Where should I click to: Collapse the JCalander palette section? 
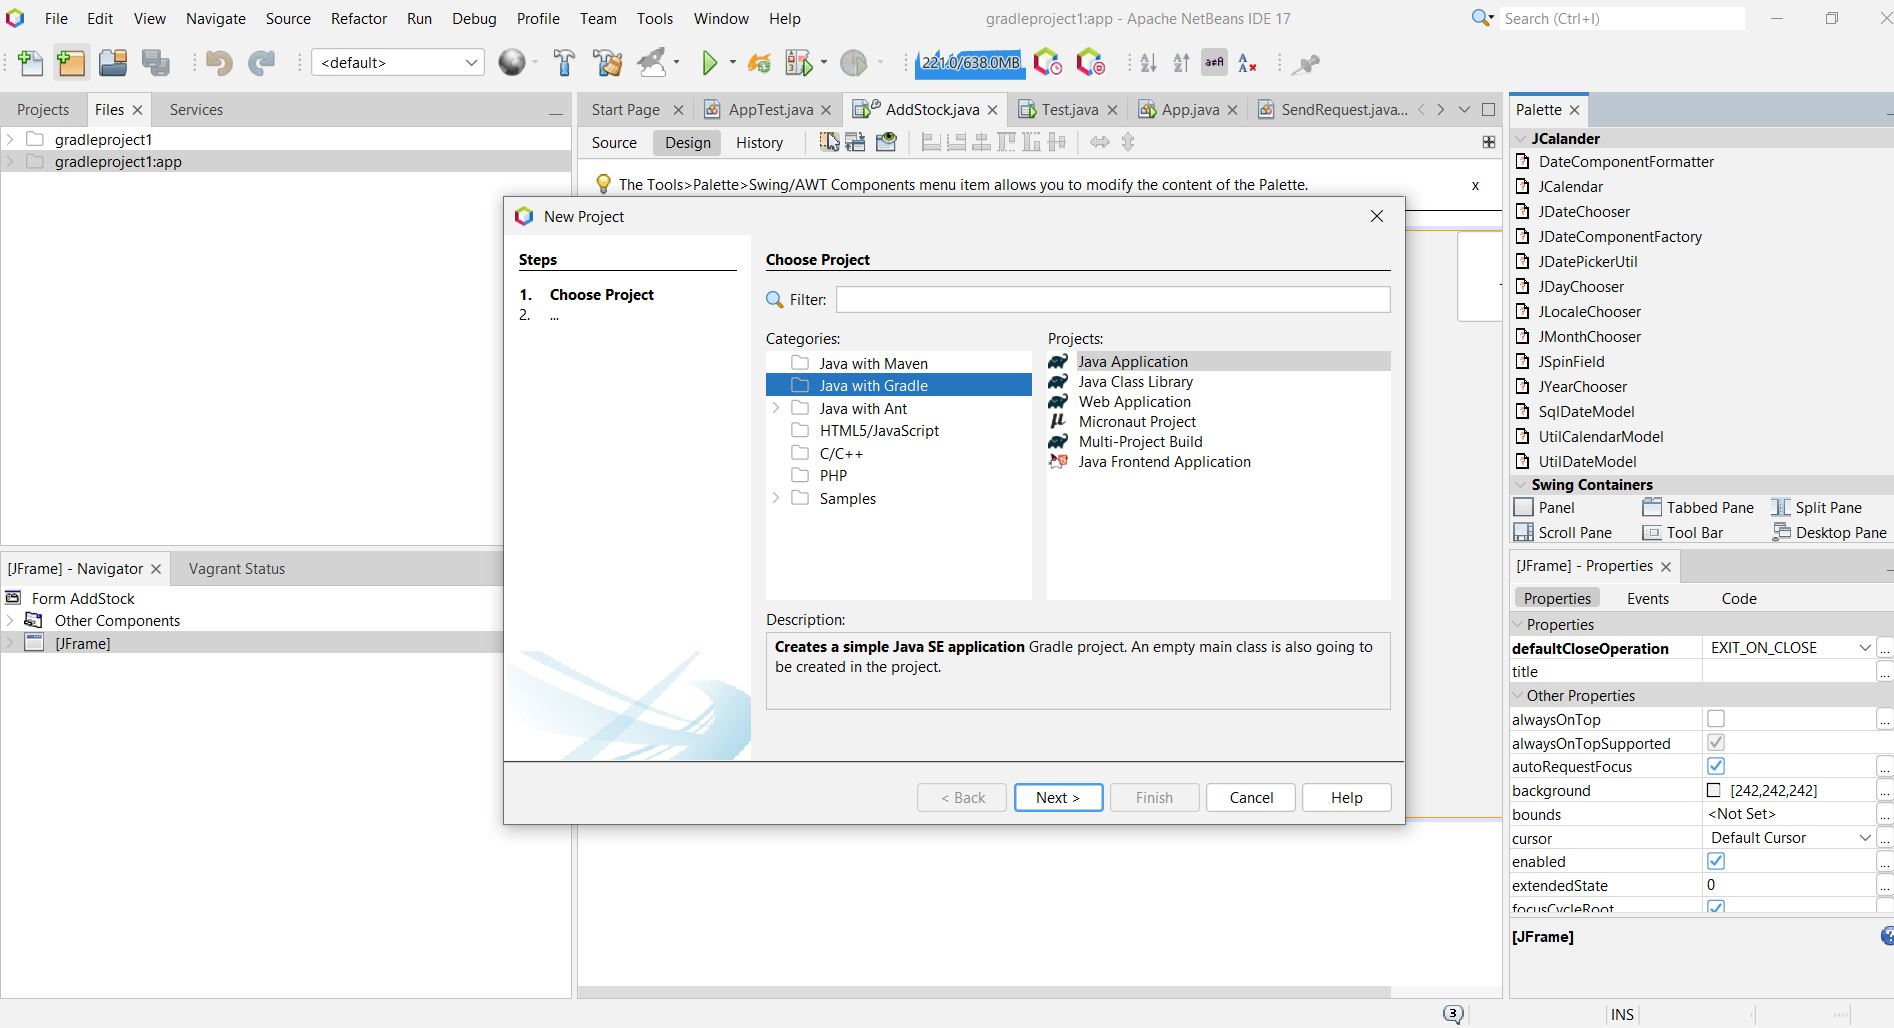point(1521,139)
